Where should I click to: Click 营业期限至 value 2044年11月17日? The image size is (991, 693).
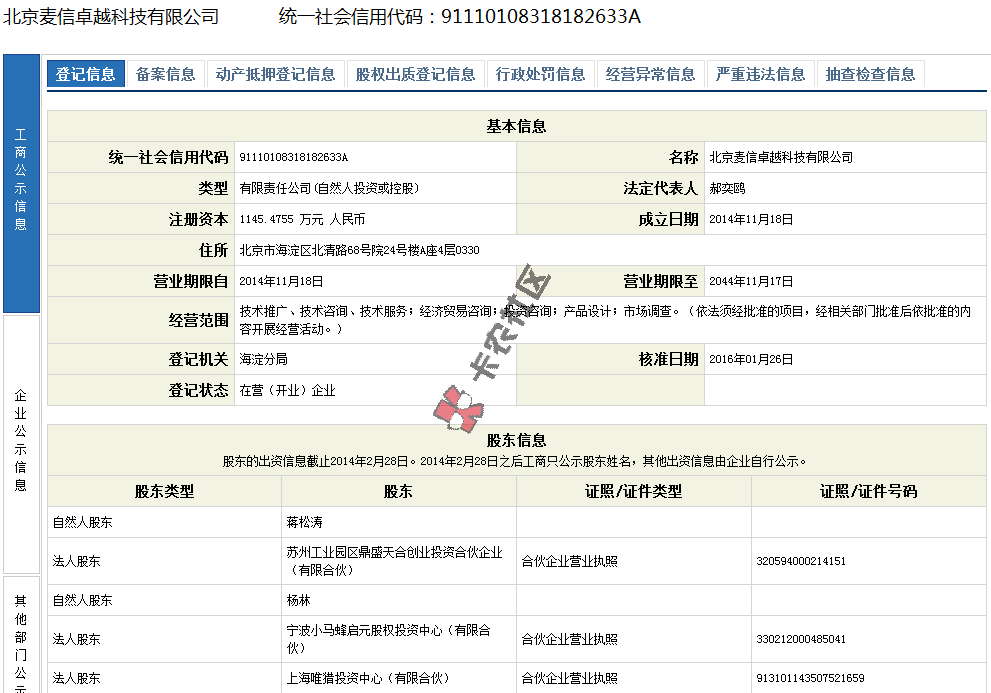pyautogui.click(x=751, y=281)
